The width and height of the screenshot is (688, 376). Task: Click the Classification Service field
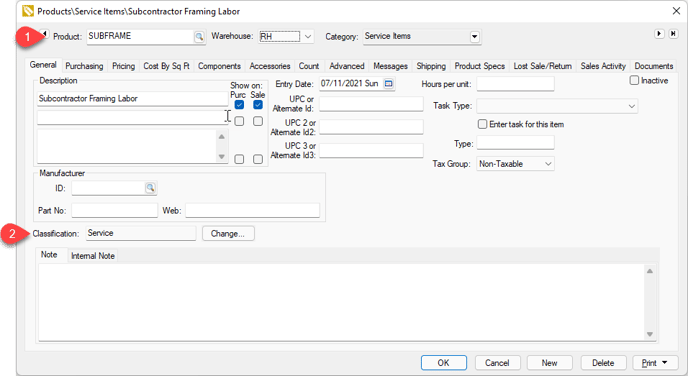(141, 233)
